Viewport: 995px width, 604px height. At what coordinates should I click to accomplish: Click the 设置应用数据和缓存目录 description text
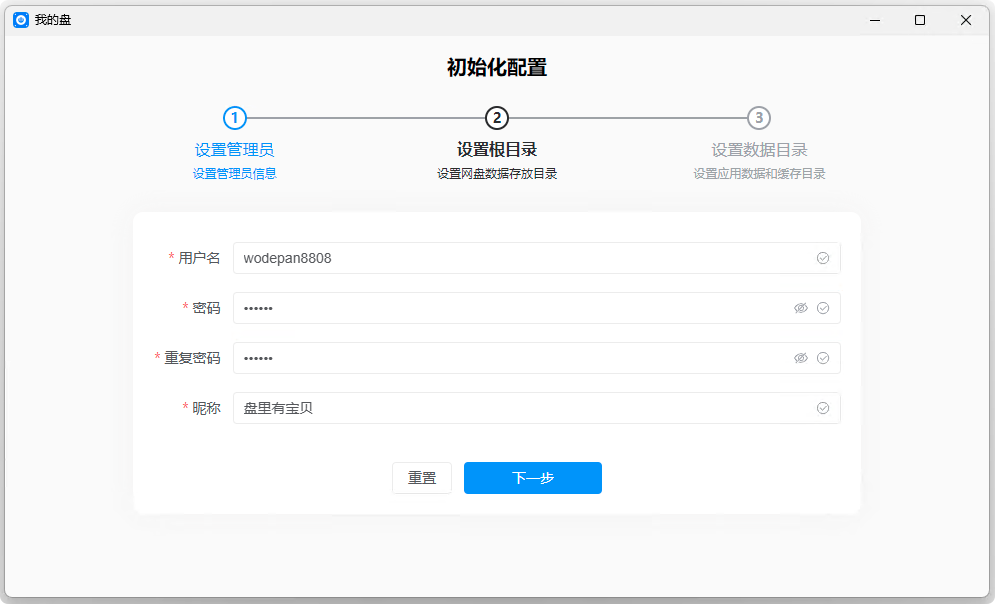(x=759, y=174)
